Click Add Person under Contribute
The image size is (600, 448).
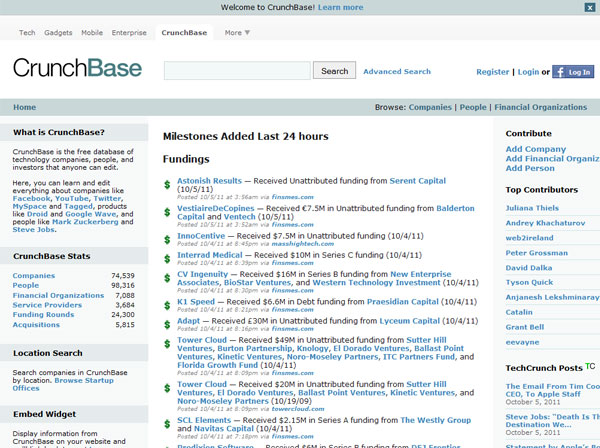[x=530, y=168]
